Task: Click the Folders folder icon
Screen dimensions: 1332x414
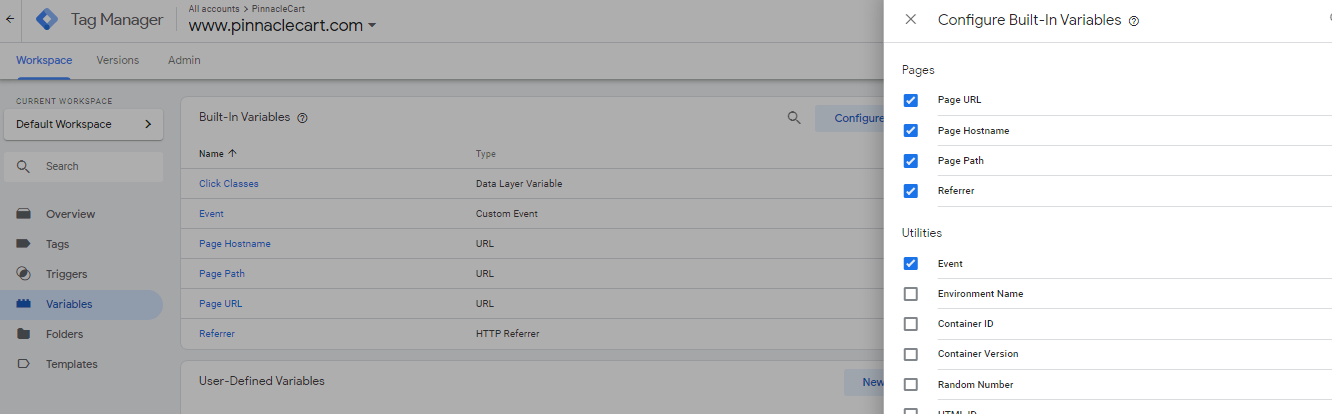Action: click(x=24, y=334)
